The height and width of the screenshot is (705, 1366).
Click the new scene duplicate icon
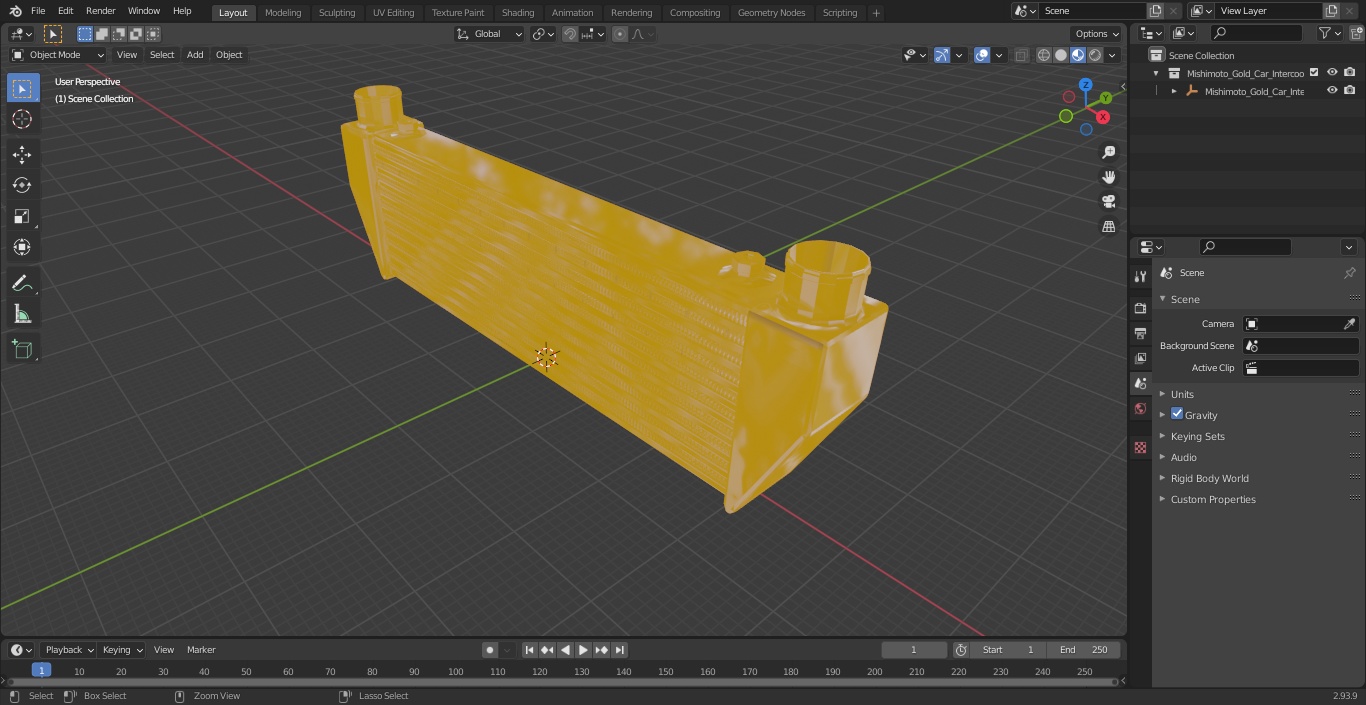point(1155,11)
